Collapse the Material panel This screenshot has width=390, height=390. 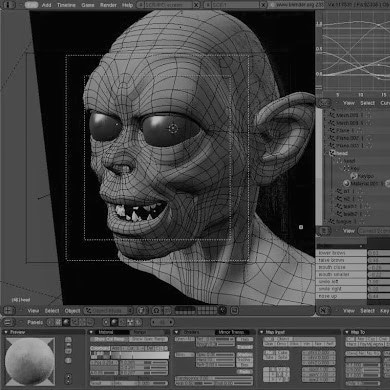pyautogui.click(x=91, y=332)
